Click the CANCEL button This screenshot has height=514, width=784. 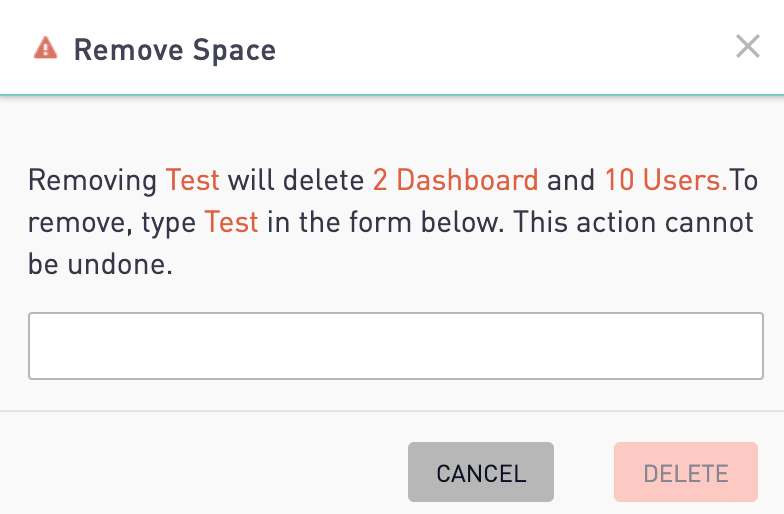pos(481,472)
